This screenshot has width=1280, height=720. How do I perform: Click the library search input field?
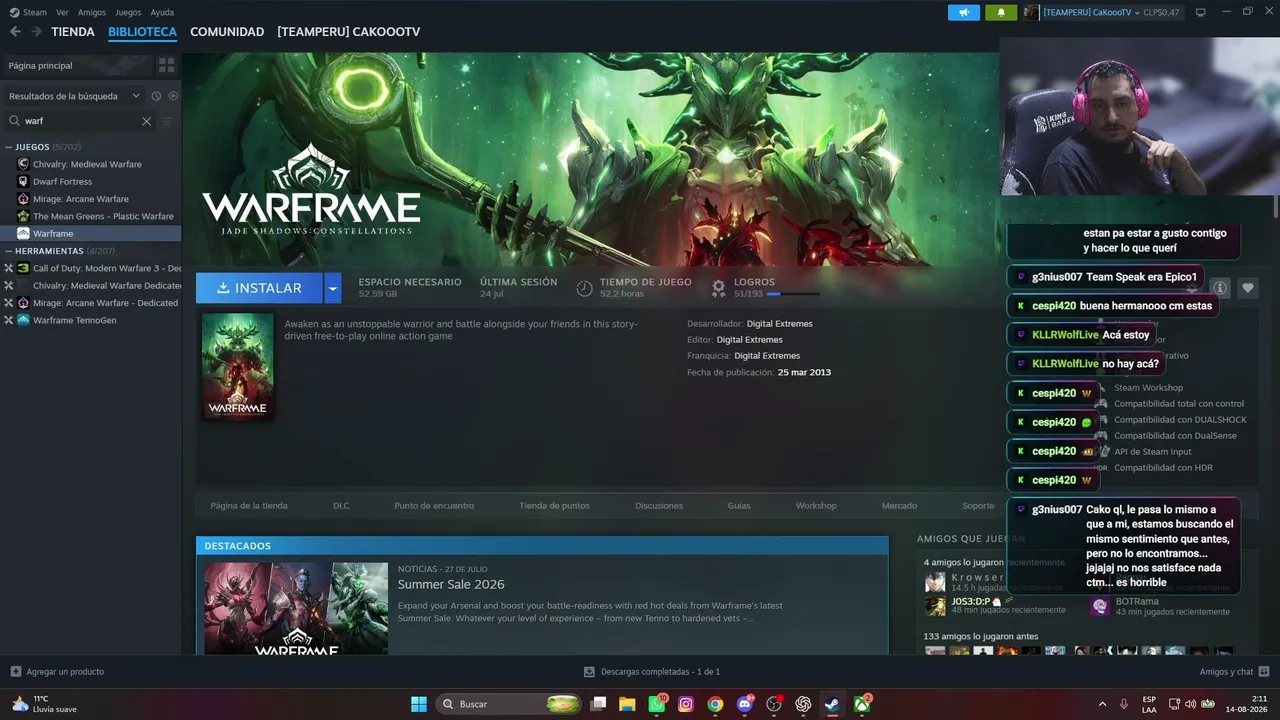(x=80, y=121)
